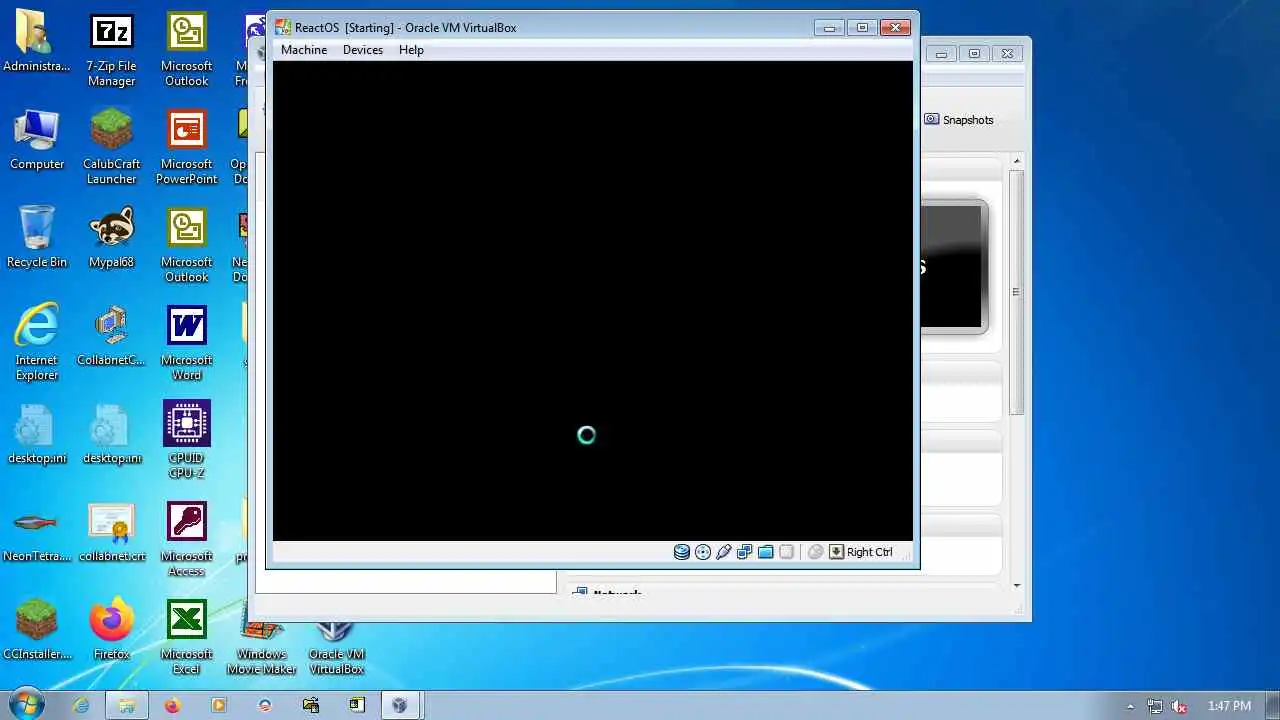The width and height of the screenshot is (1280, 720).
Task: Minimize the ReactOS VirtualBox VM window
Action: tap(829, 28)
